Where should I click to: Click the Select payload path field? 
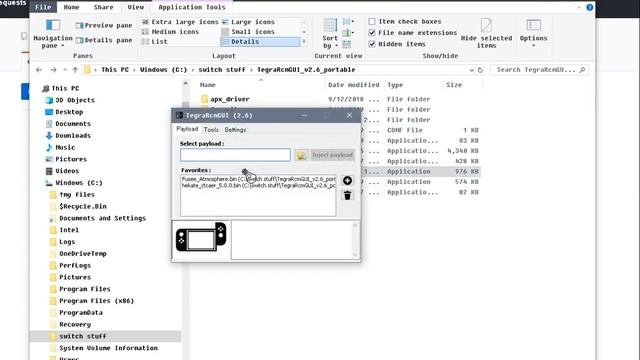235,155
